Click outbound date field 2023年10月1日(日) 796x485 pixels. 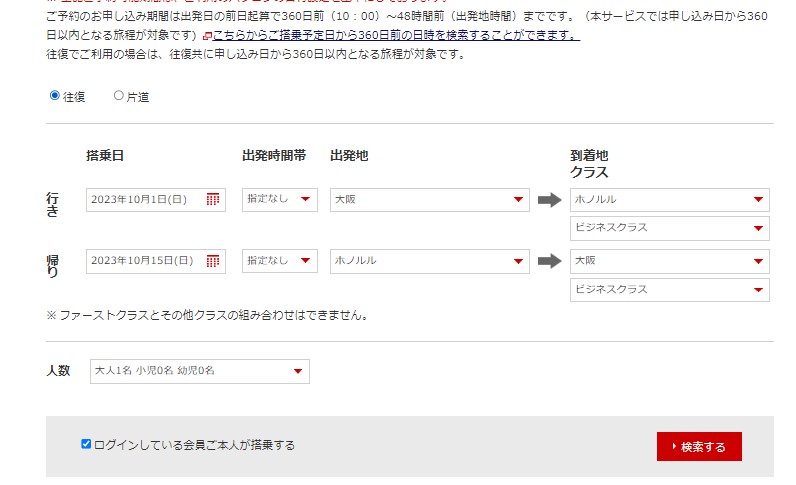click(x=156, y=200)
